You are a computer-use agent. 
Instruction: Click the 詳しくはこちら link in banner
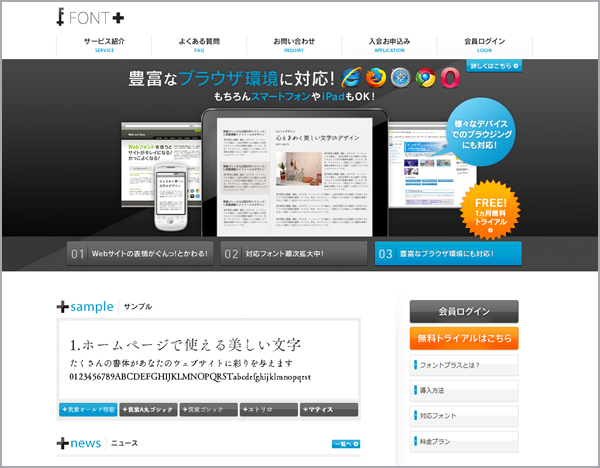tap(494, 66)
